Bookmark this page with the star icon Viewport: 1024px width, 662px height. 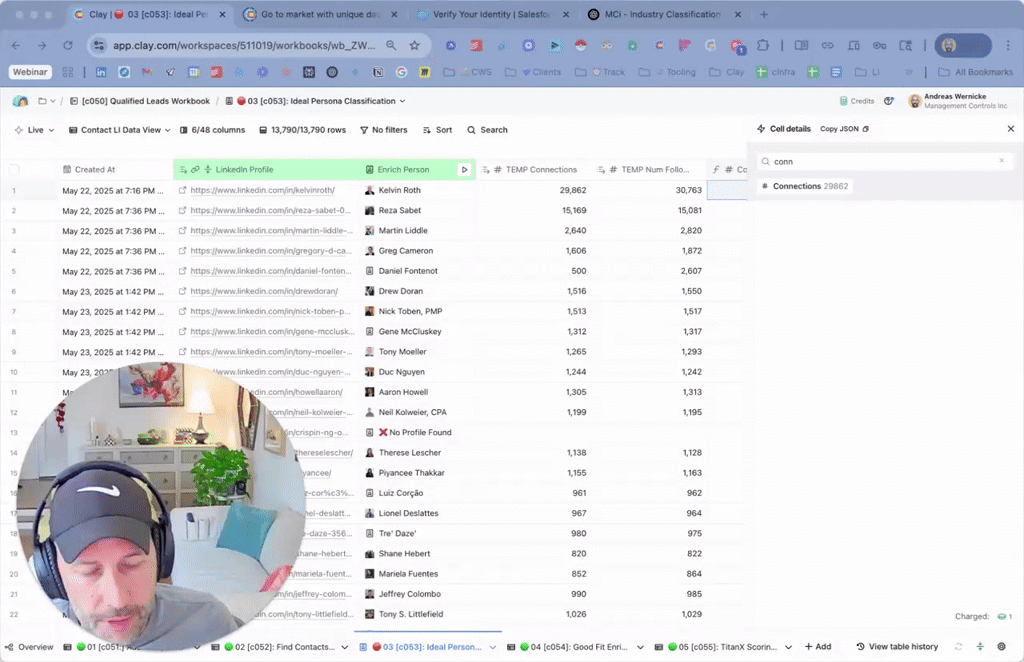click(x=413, y=45)
